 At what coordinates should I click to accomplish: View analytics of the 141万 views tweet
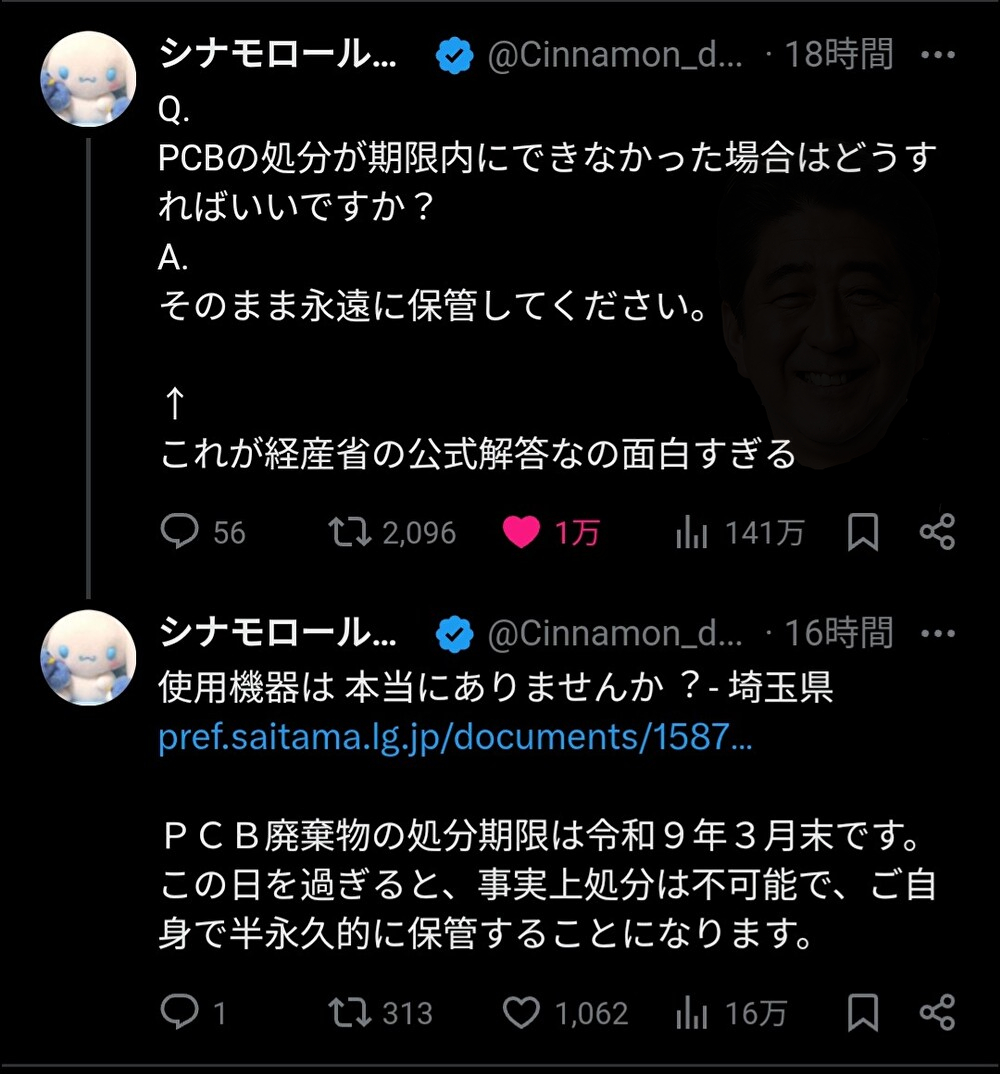click(692, 533)
